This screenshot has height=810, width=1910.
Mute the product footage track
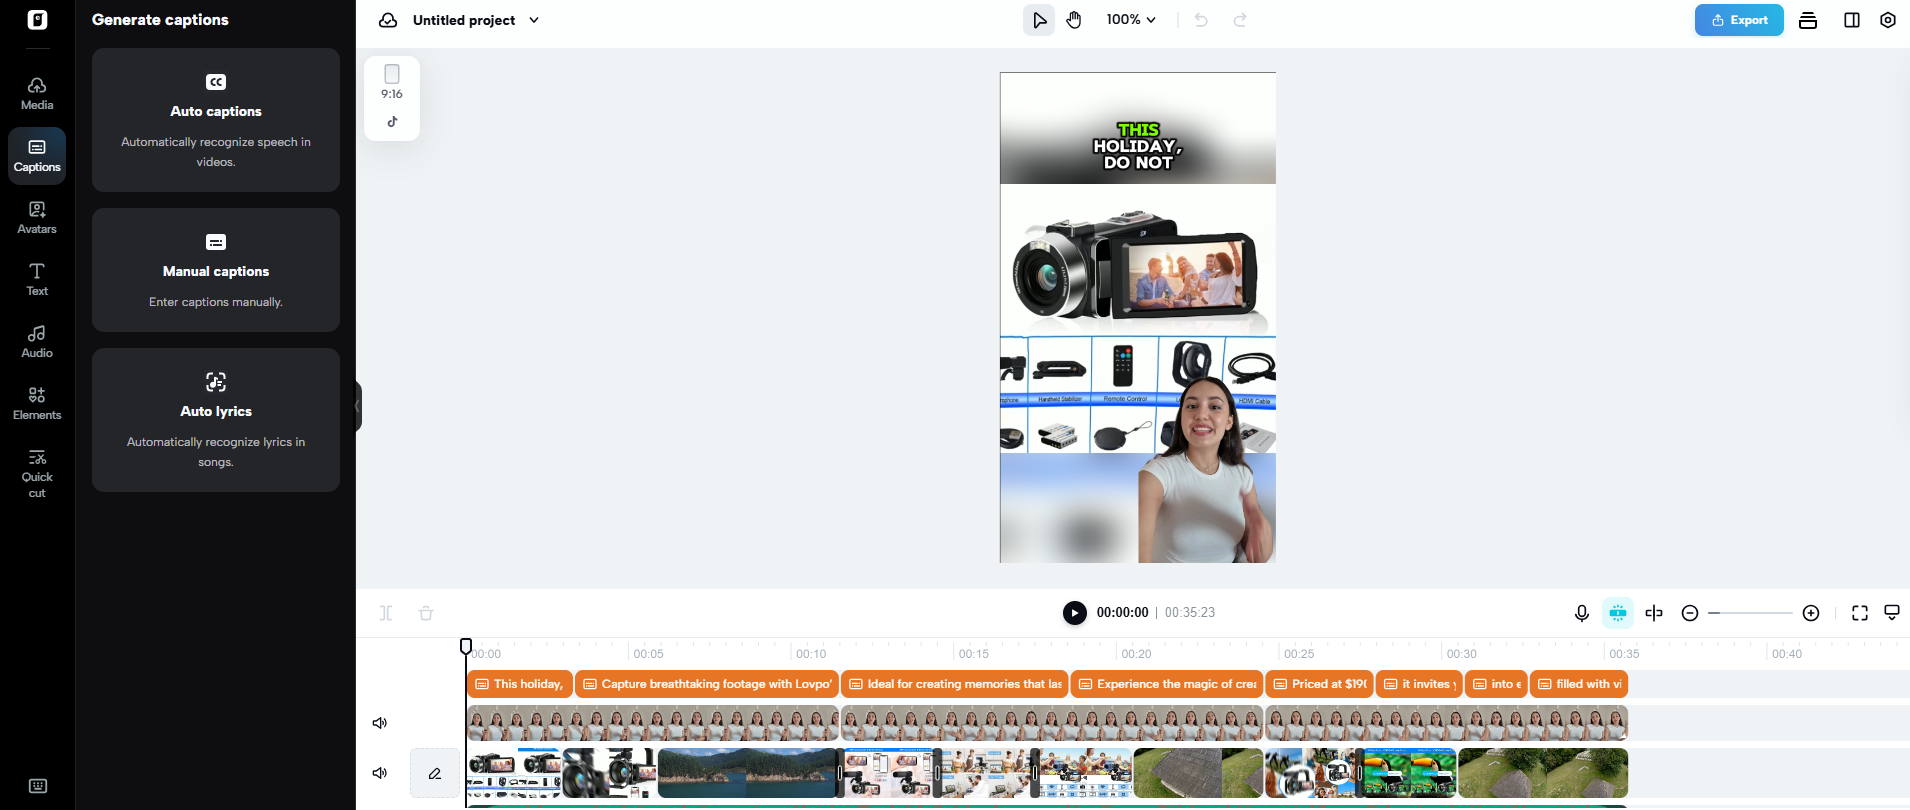(380, 773)
